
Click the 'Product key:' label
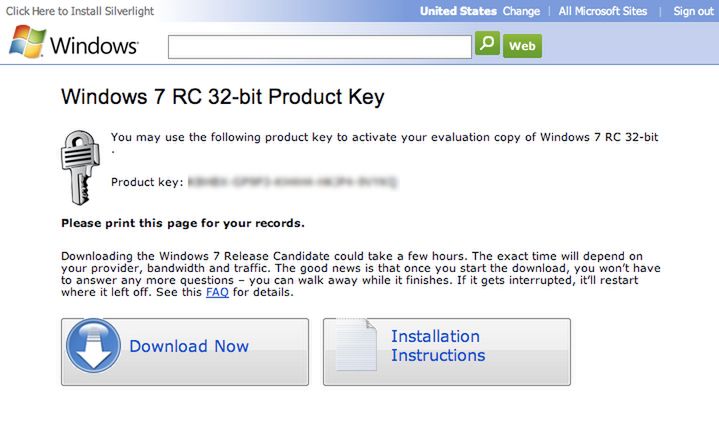coord(147,182)
